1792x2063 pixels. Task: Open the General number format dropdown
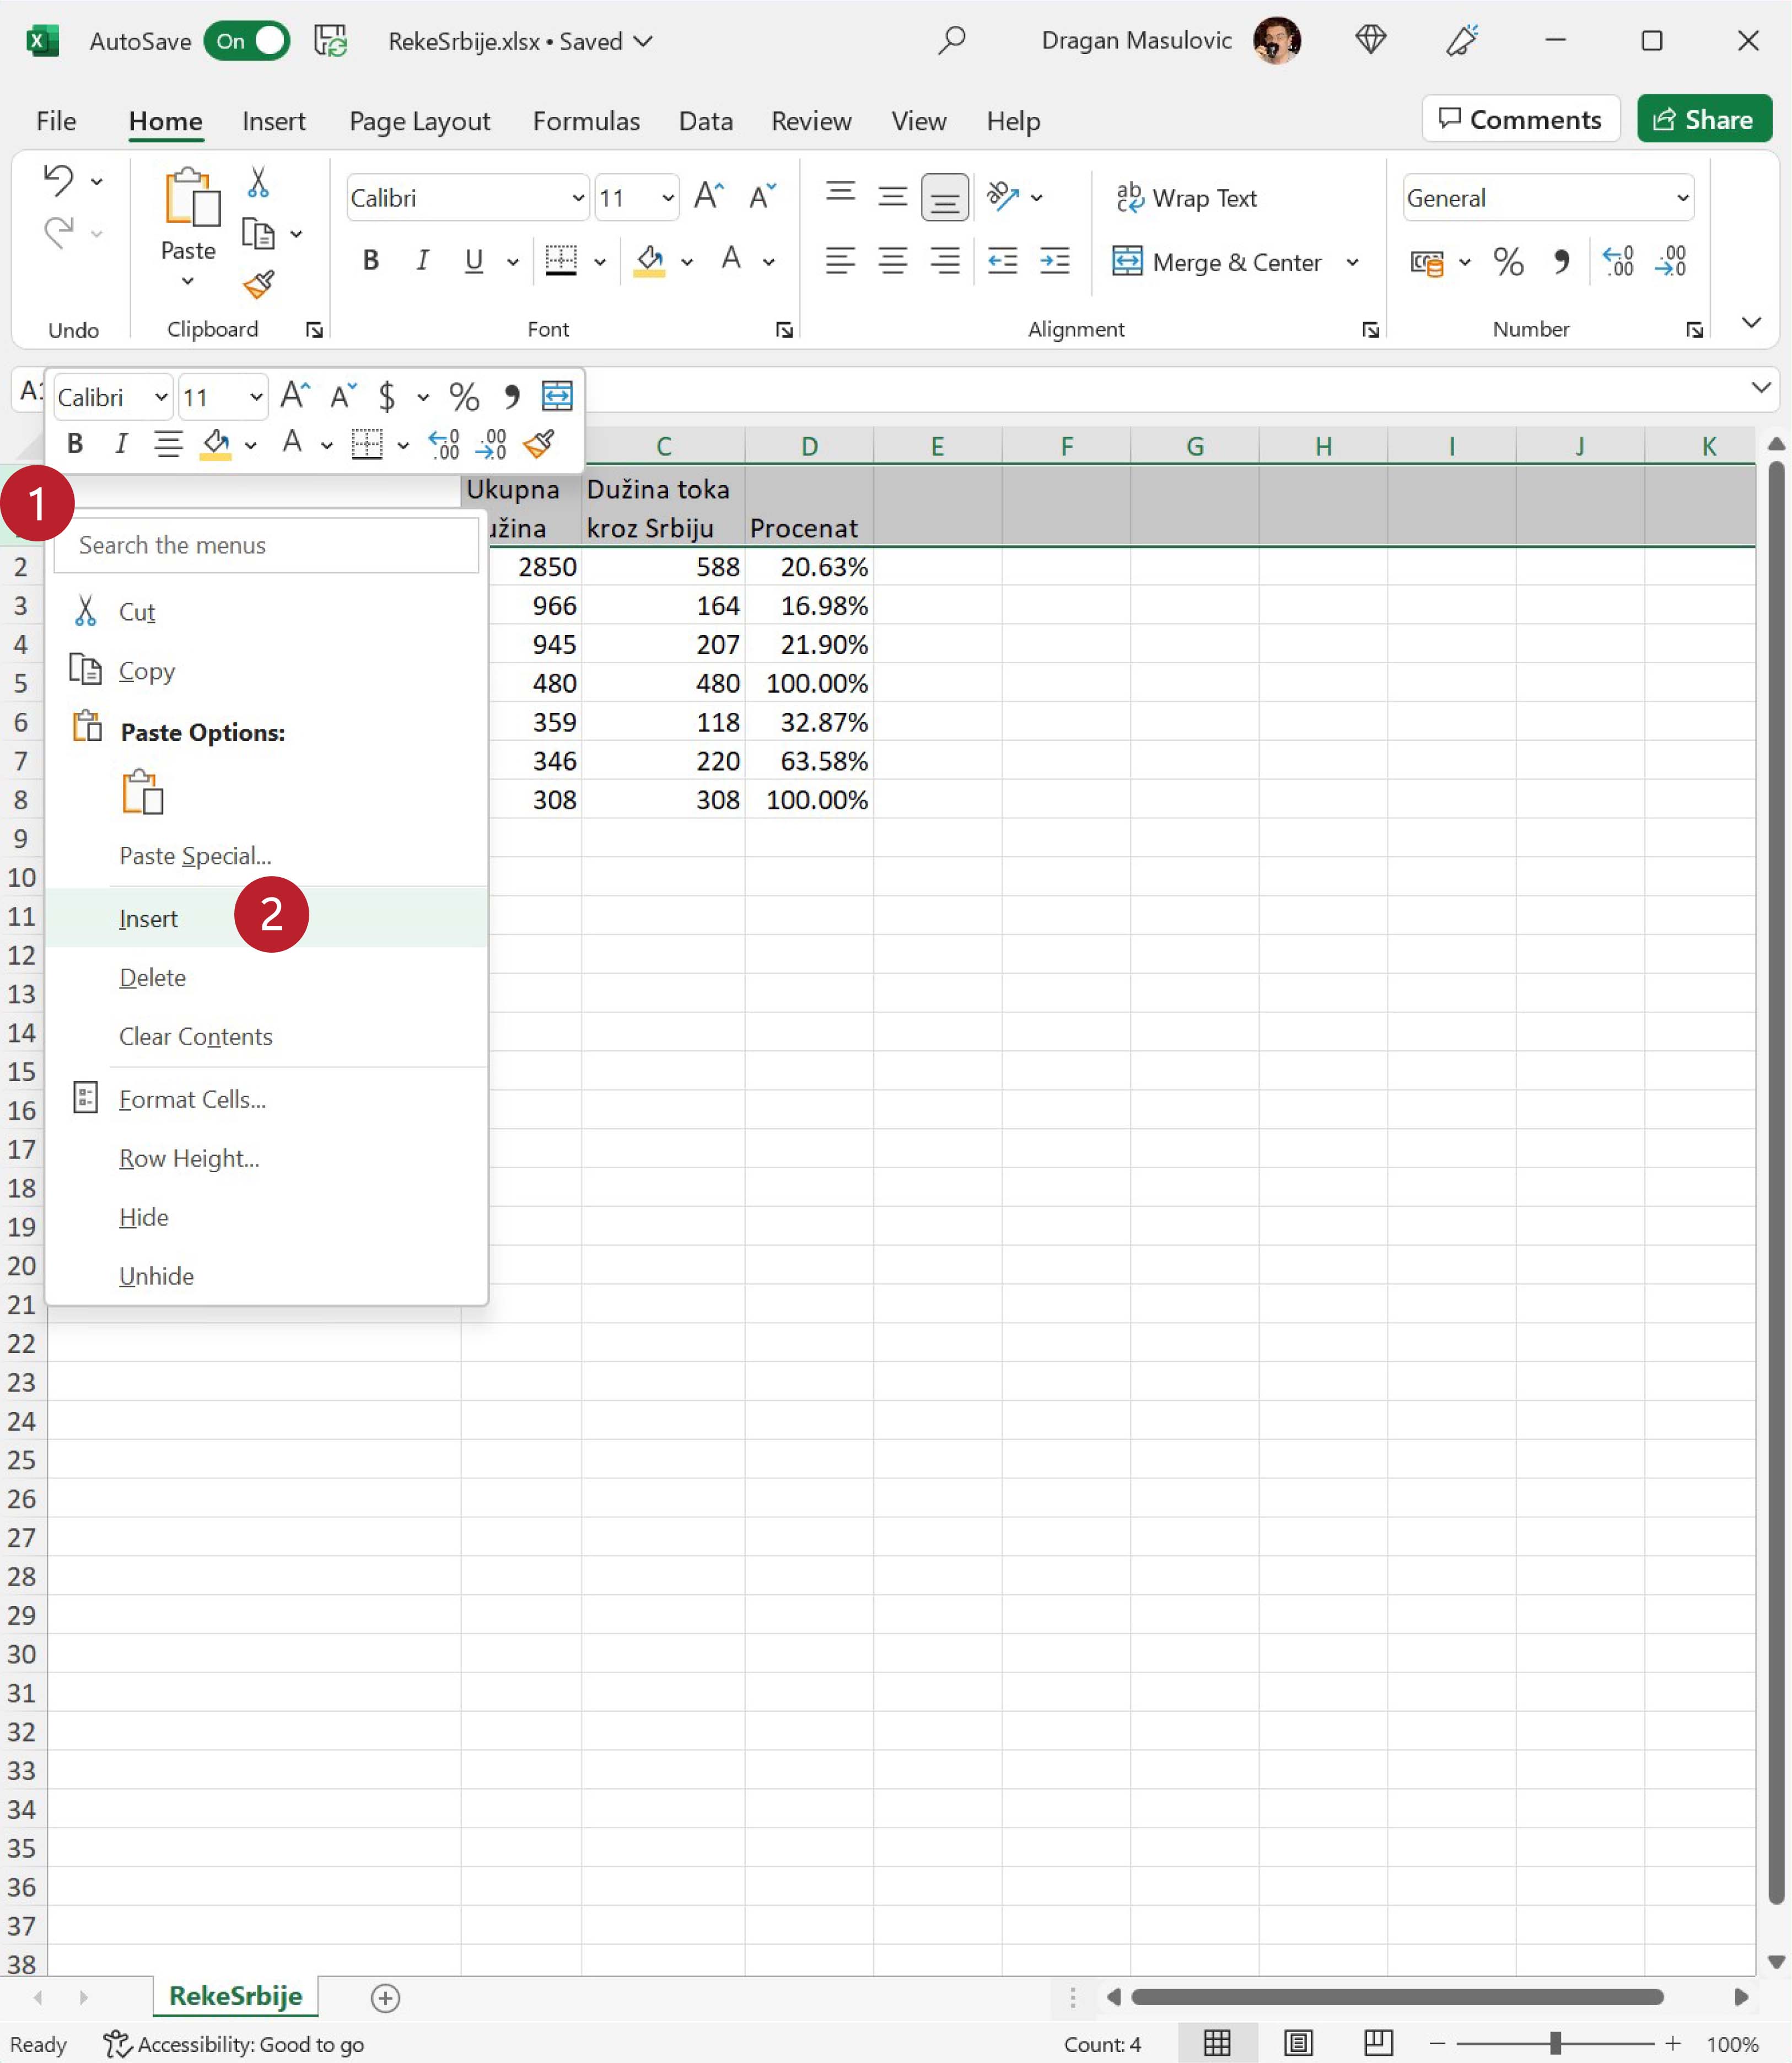point(1682,198)
